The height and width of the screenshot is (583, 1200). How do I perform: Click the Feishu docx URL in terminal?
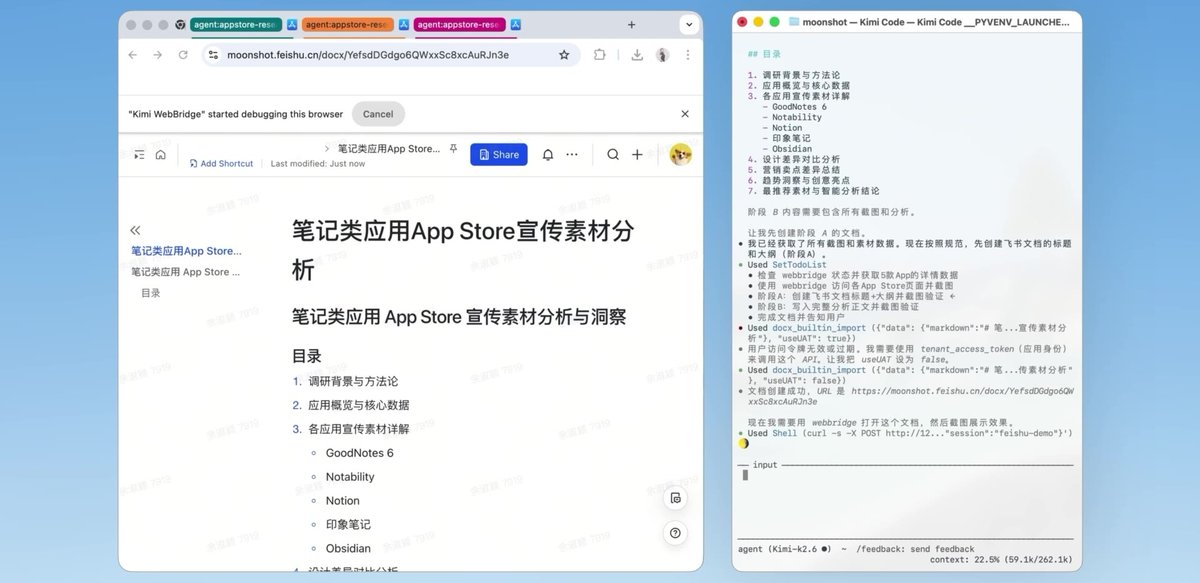pos(913,395)
